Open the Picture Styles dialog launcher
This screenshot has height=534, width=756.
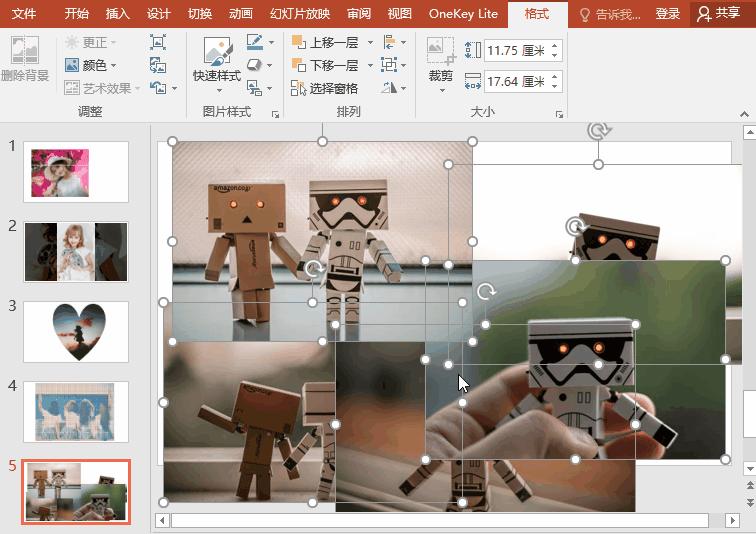[x=276, y=115]
